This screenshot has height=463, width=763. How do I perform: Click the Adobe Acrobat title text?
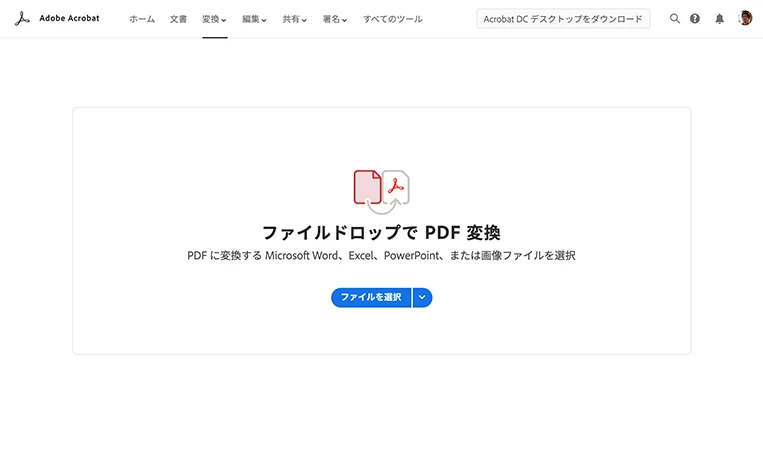[69, 18]
